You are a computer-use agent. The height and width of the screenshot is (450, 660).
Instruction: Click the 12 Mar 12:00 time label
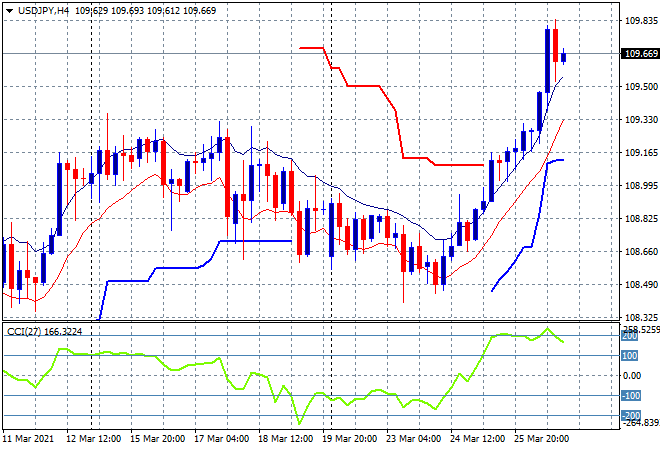93,439
